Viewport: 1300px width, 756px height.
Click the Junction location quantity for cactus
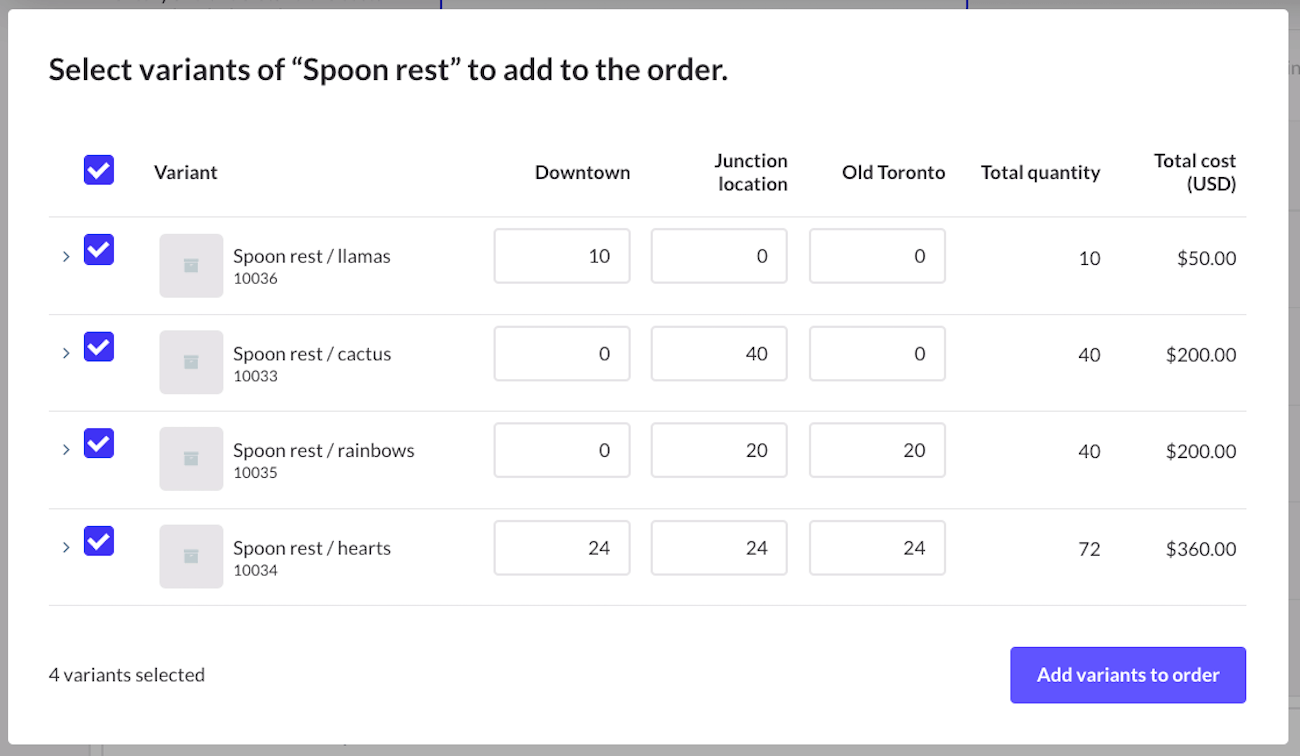[x=718, y=353]
